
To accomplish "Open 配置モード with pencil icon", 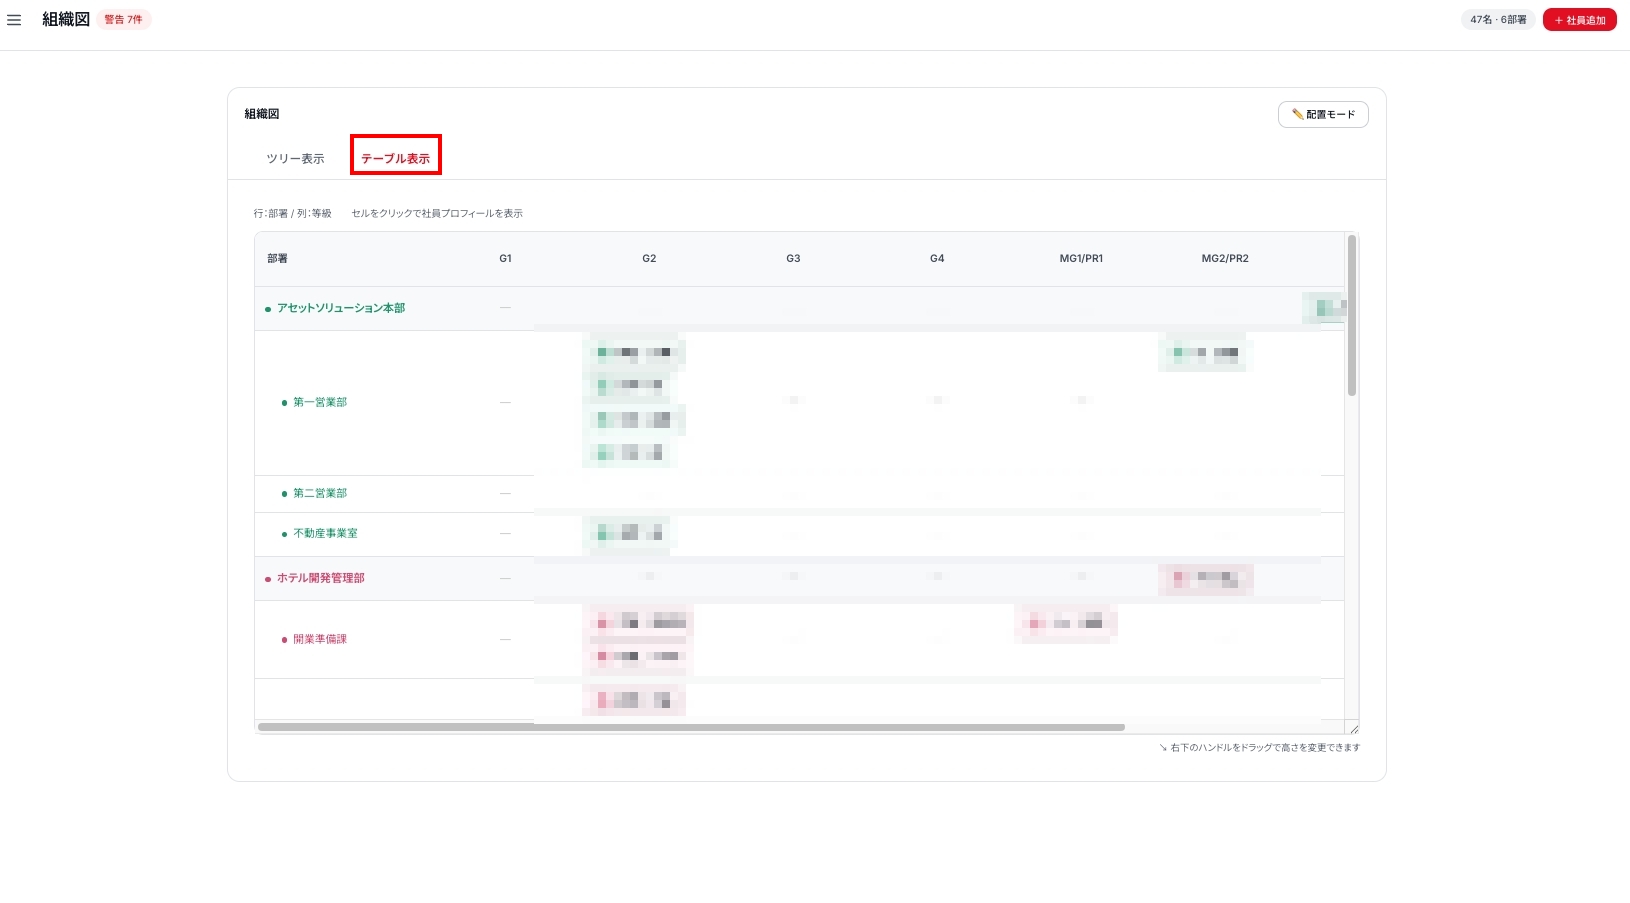I will [1323, 114].
